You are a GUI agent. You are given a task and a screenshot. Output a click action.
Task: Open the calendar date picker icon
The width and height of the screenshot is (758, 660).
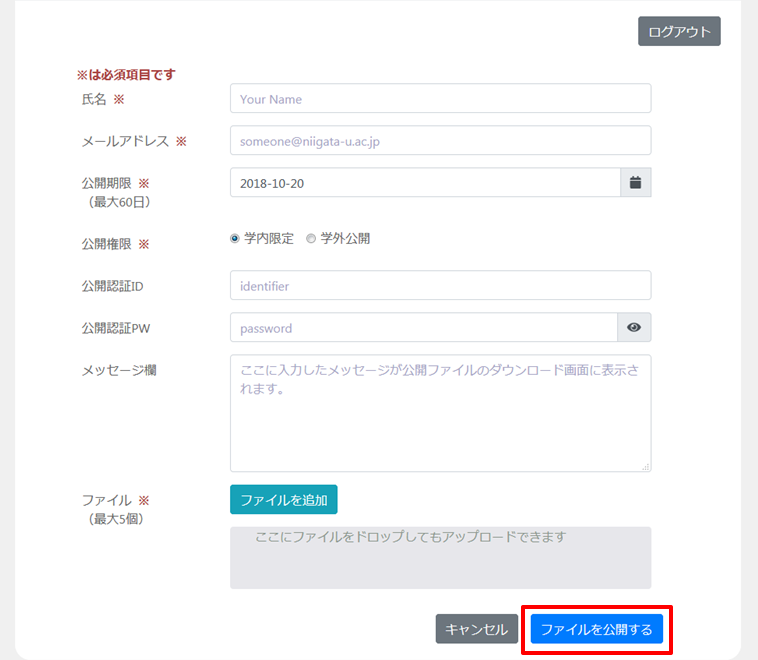[x=635, y=183]
